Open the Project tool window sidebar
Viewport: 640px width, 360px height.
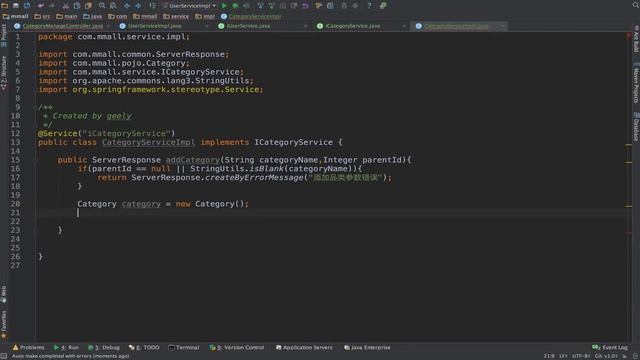[4, 36]
